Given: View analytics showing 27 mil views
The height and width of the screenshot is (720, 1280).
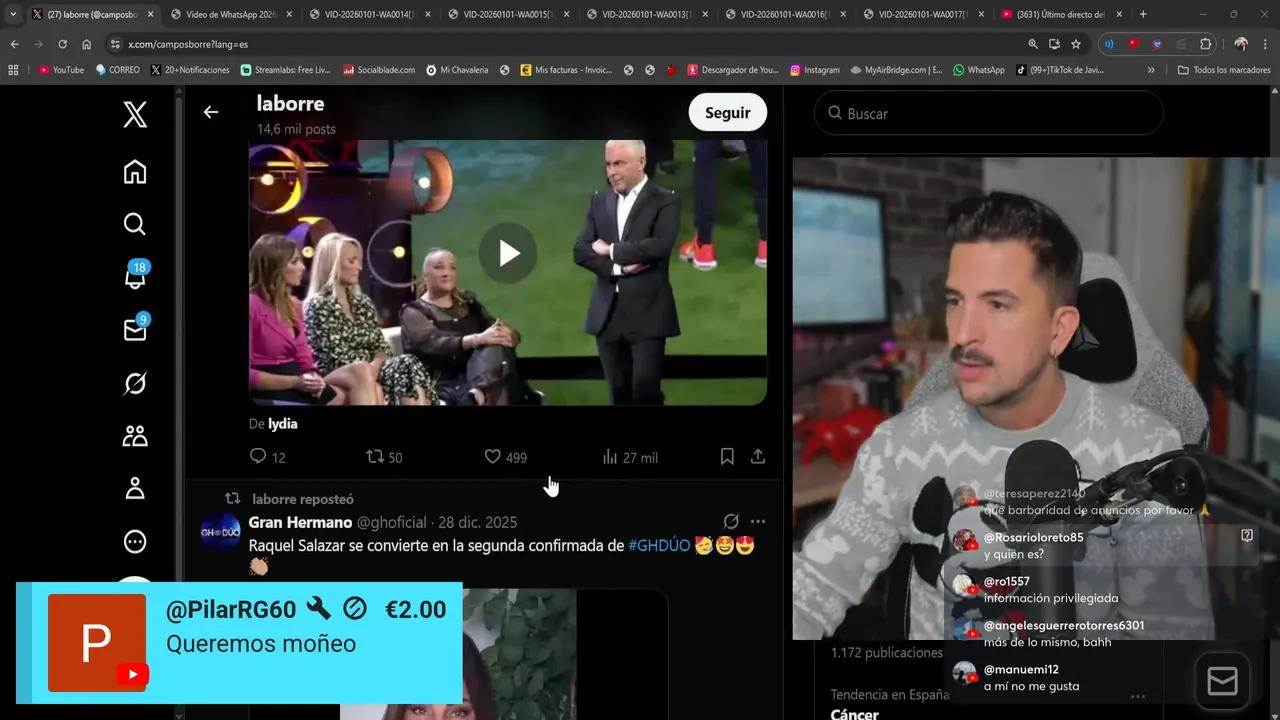Looking at the screenshot, I should tap(630, 457).
